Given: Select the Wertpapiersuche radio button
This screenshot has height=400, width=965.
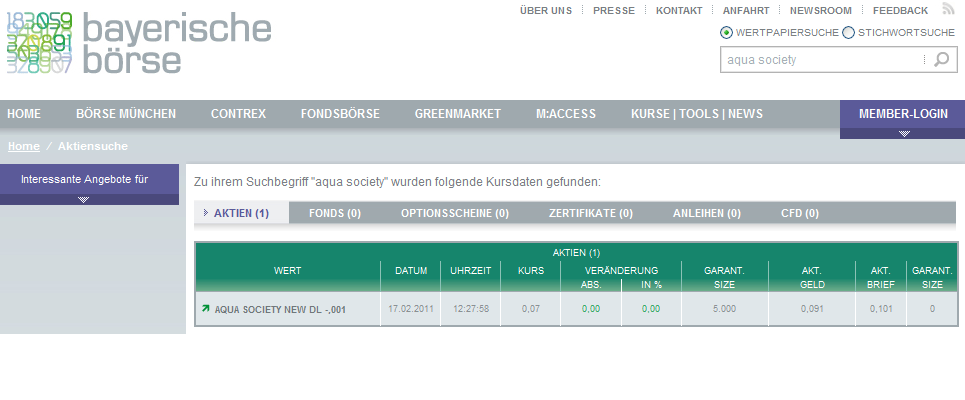Looking at the screenshot, I should pyautogui.click(x=726, y=33).
